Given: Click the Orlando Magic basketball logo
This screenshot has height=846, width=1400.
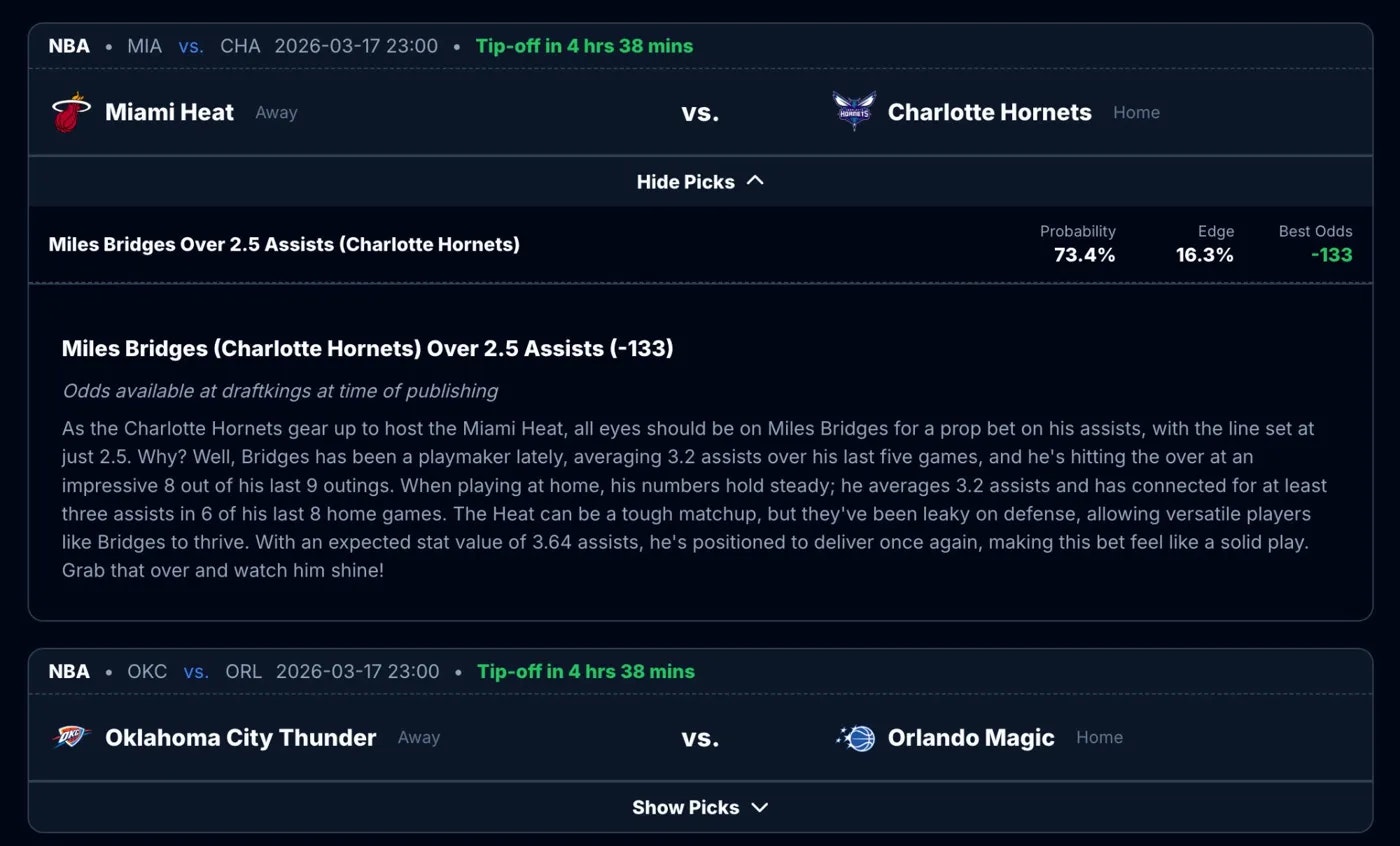Looking at the screenshot, I should (855, 737).
